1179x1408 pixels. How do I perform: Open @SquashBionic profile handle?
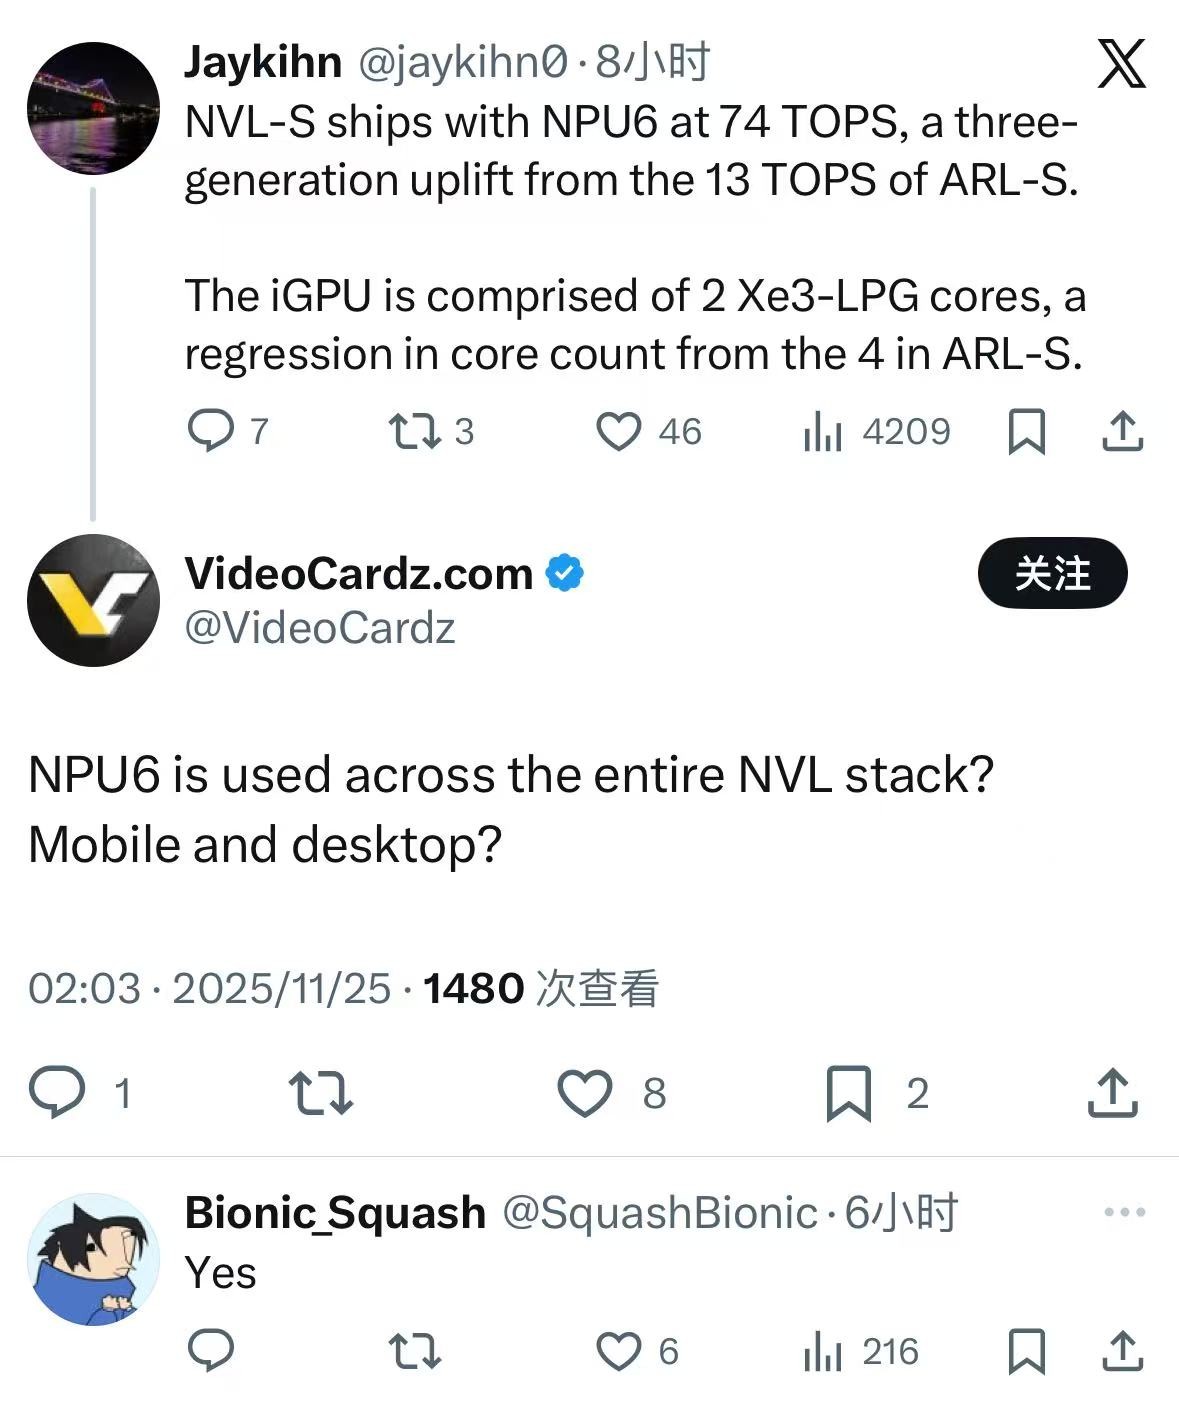pos(659,1213)
